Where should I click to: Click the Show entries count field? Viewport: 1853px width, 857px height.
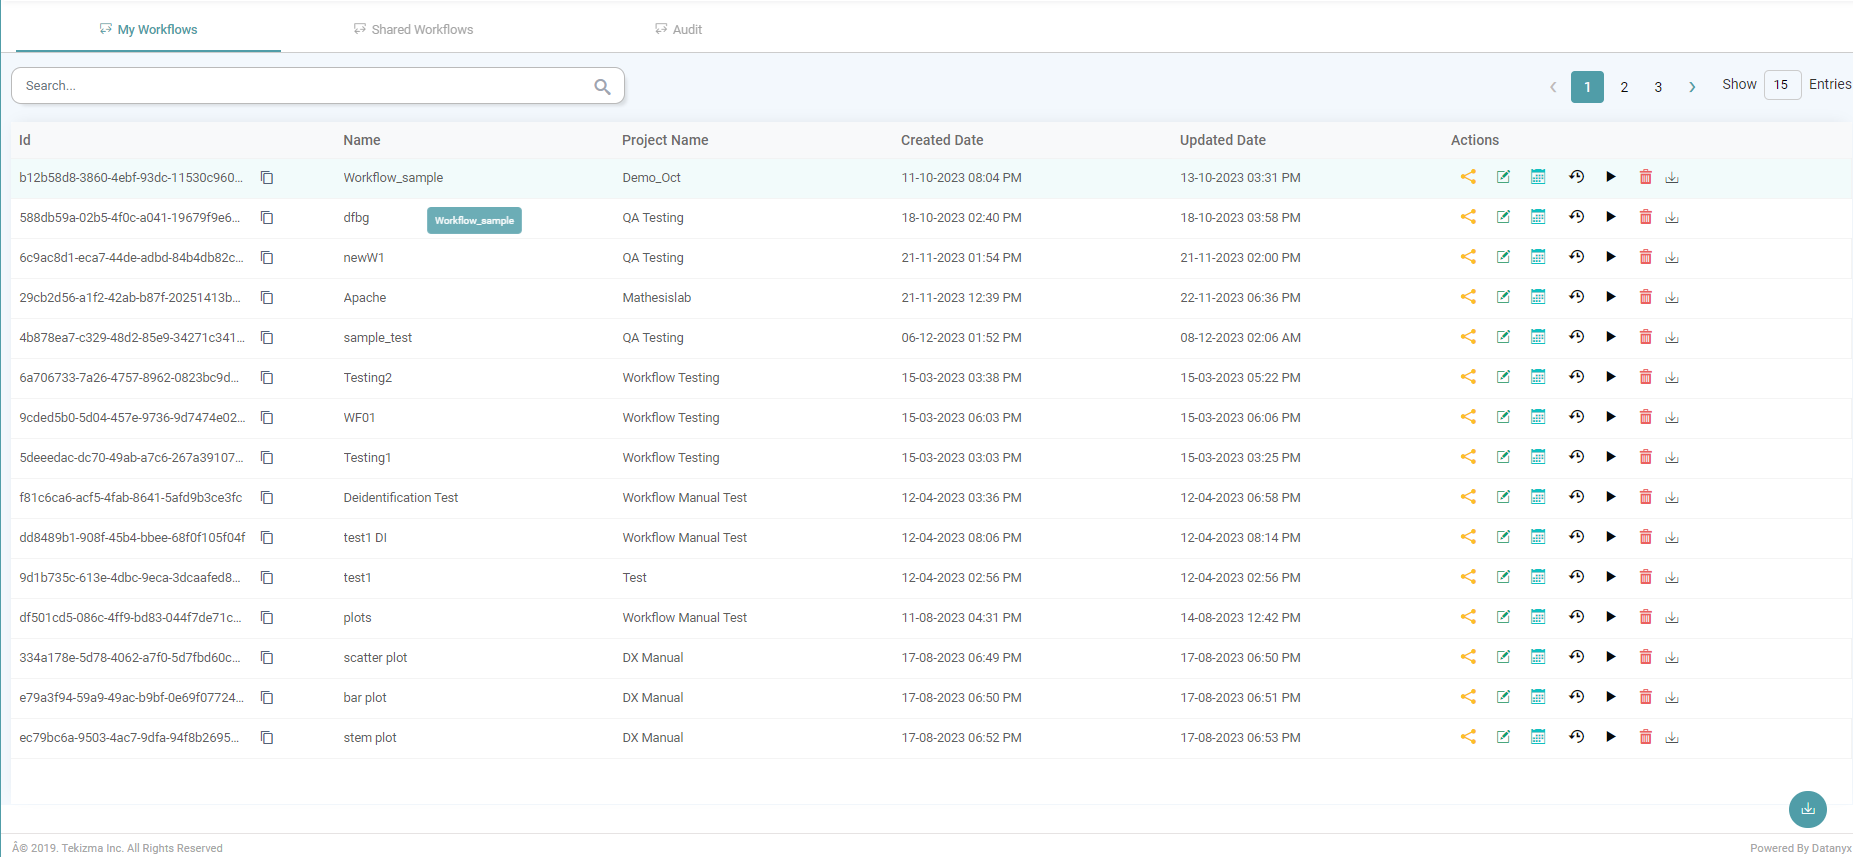(1782, 85)
